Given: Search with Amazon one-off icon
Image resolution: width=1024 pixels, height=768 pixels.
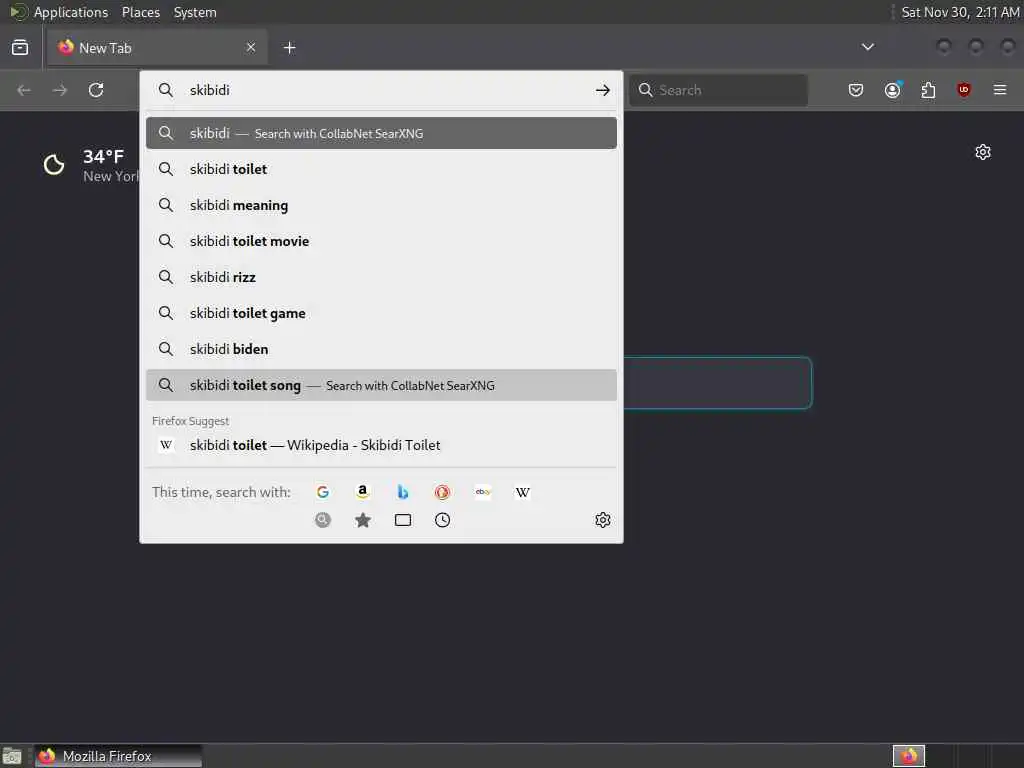Looking at the screenshot, I should 362,492.
